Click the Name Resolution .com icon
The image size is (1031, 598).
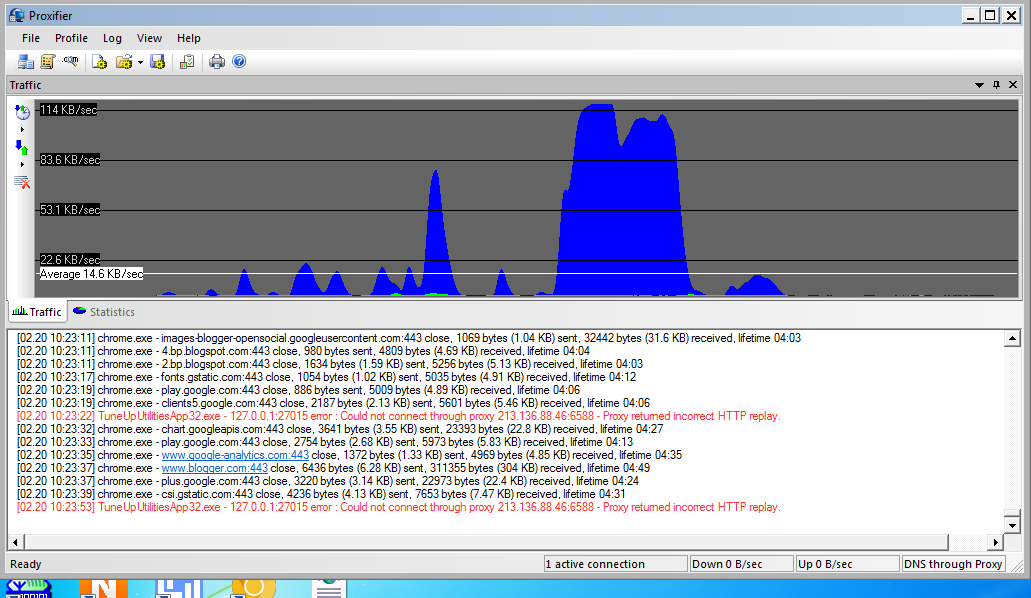point(70,61)
